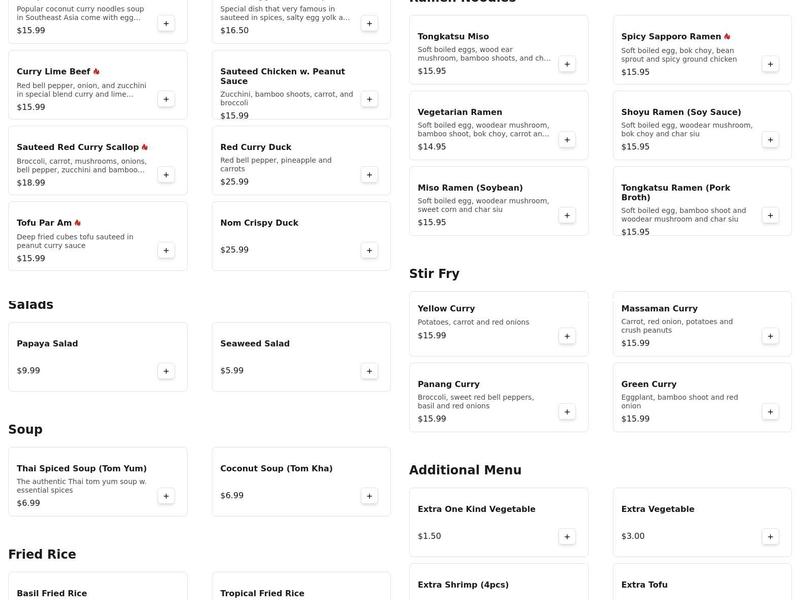
Task: Click plus button for Sauteed Red Curry Scallop
Action: click(x=166, y=175)
